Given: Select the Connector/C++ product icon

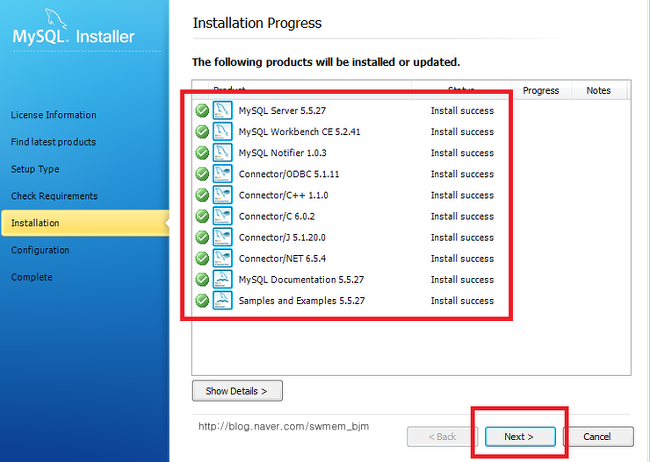Looking at the screenshot, I should (223, 195).
